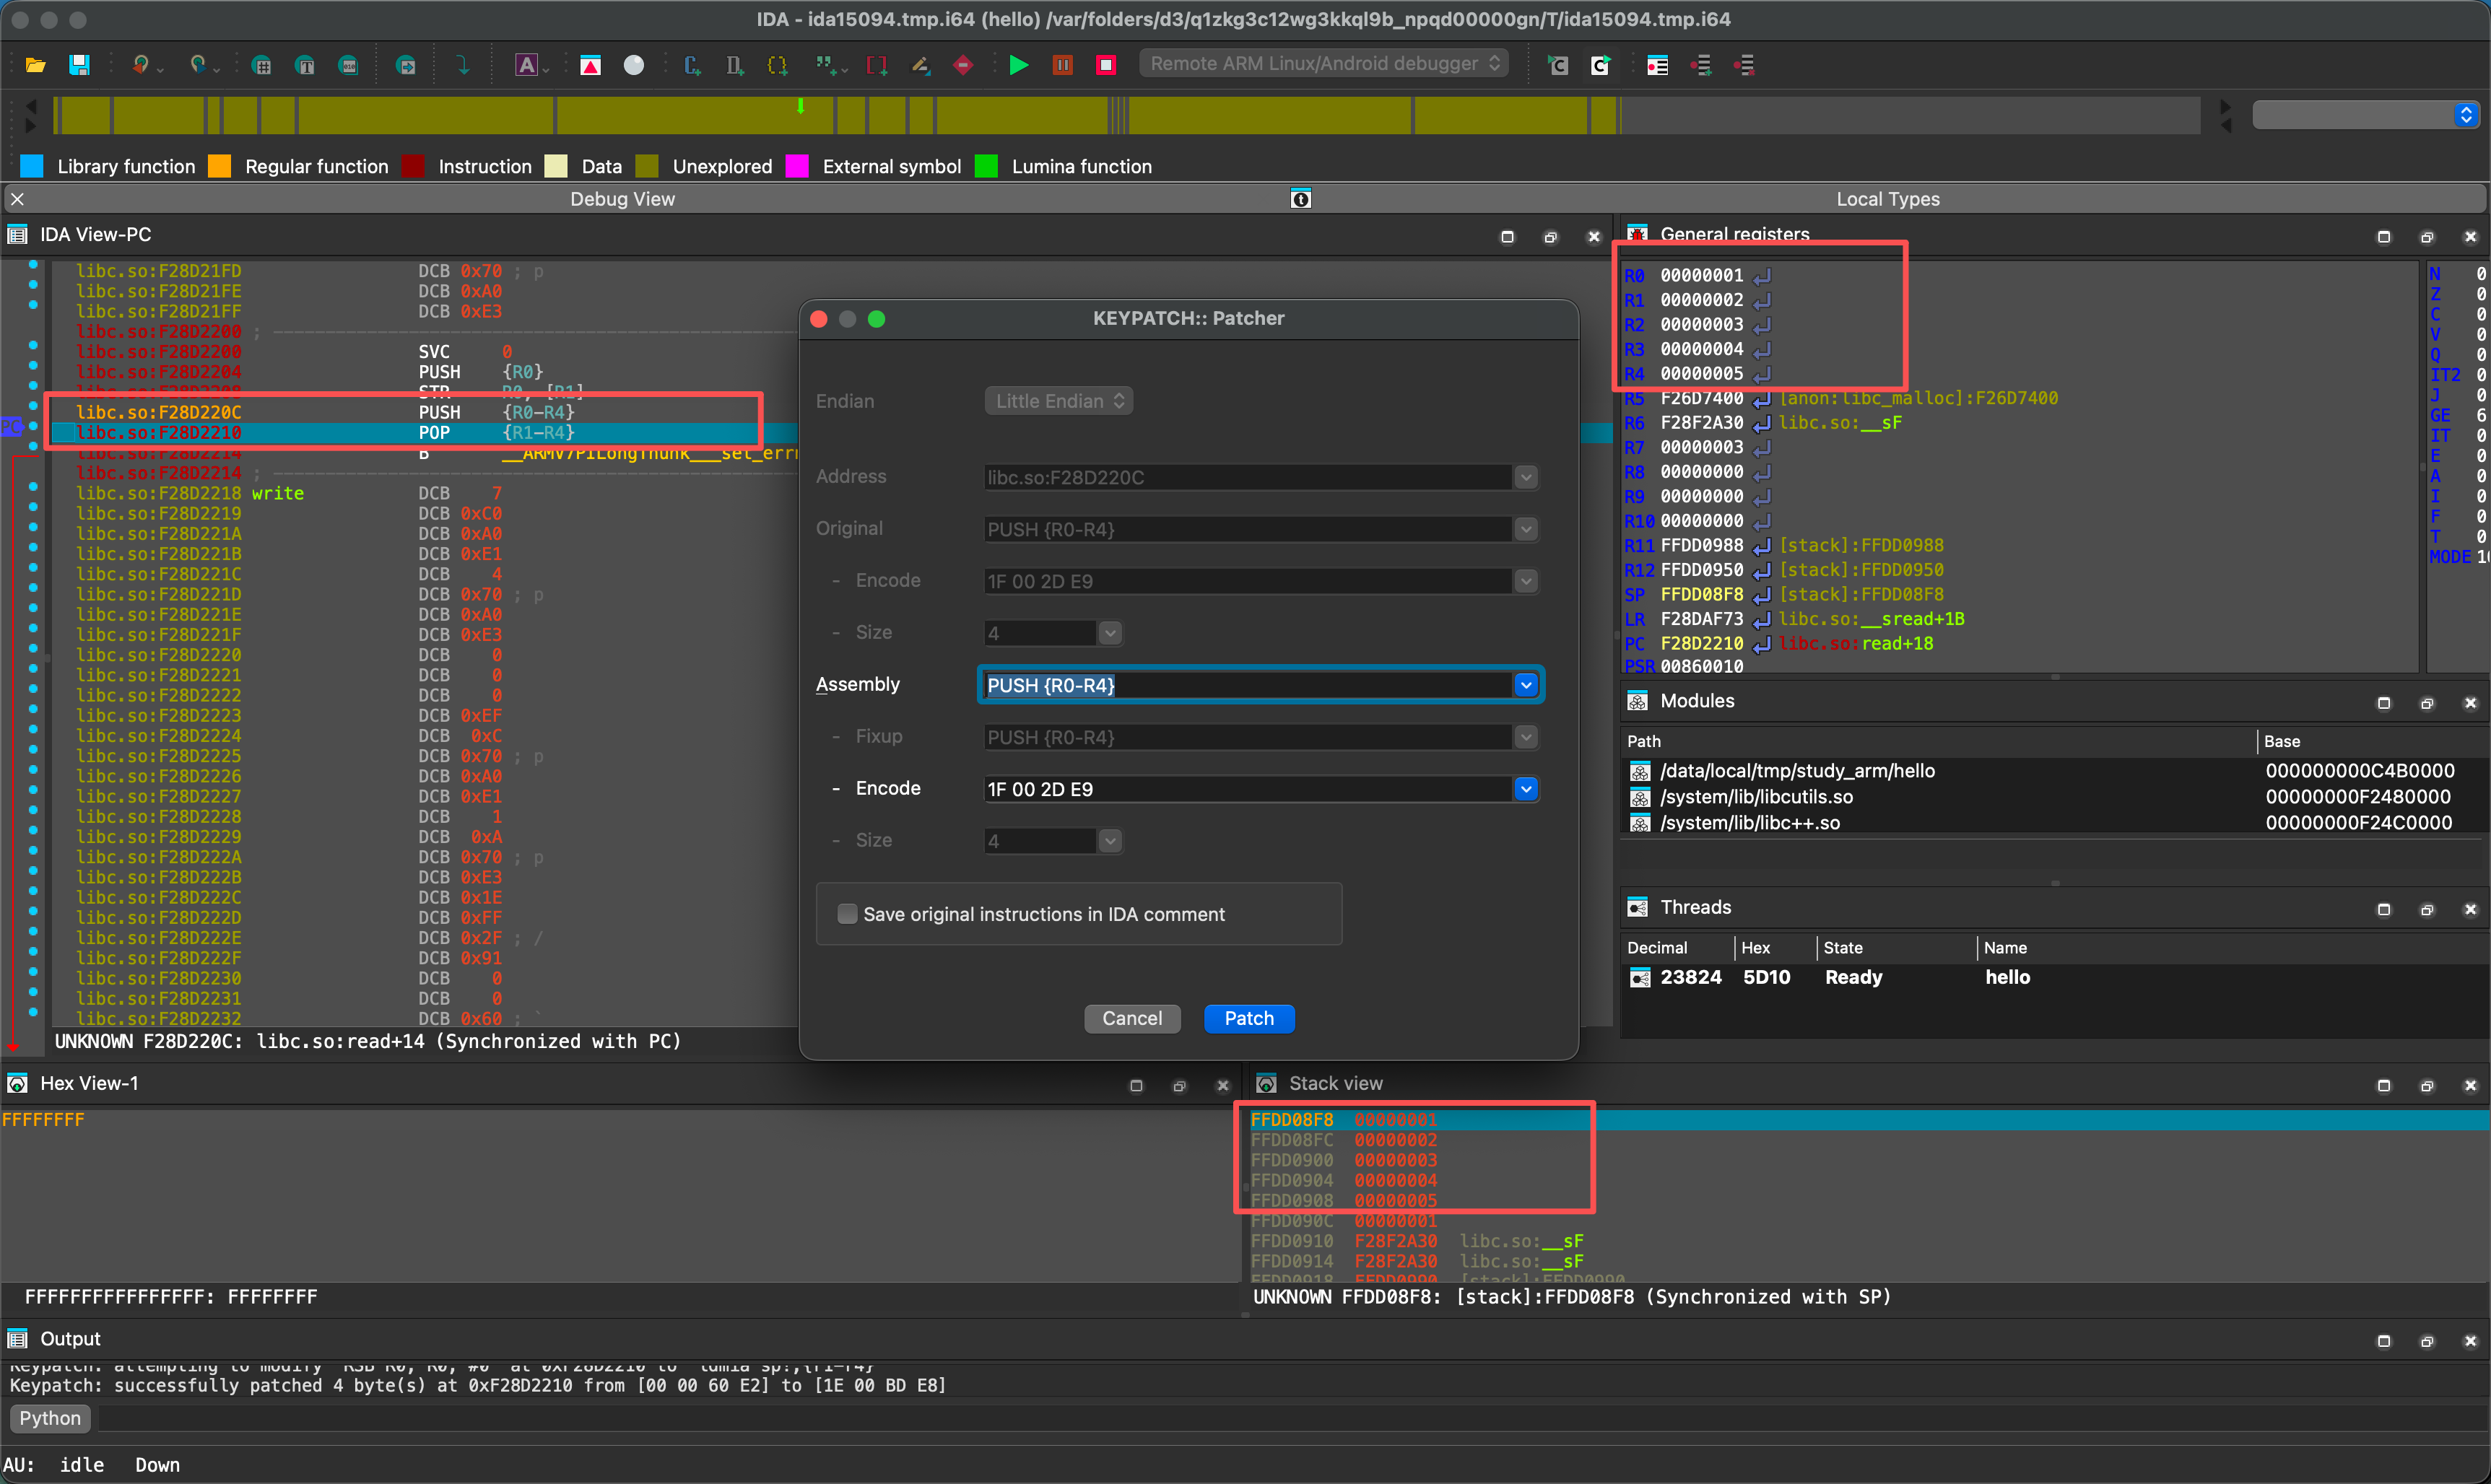Click the orange Pause process icon
2491x1484 pixels.
click(x=1062, y=65)
